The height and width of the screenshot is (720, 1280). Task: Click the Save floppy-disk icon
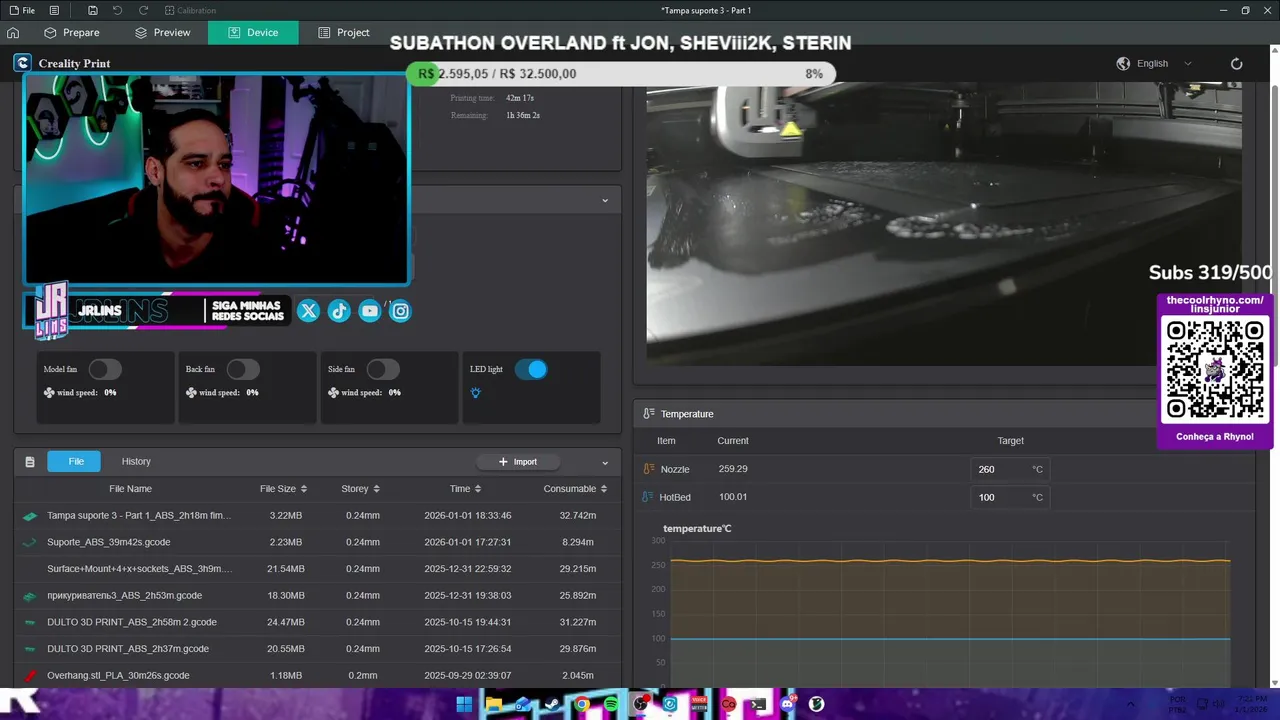click(92, 10)
